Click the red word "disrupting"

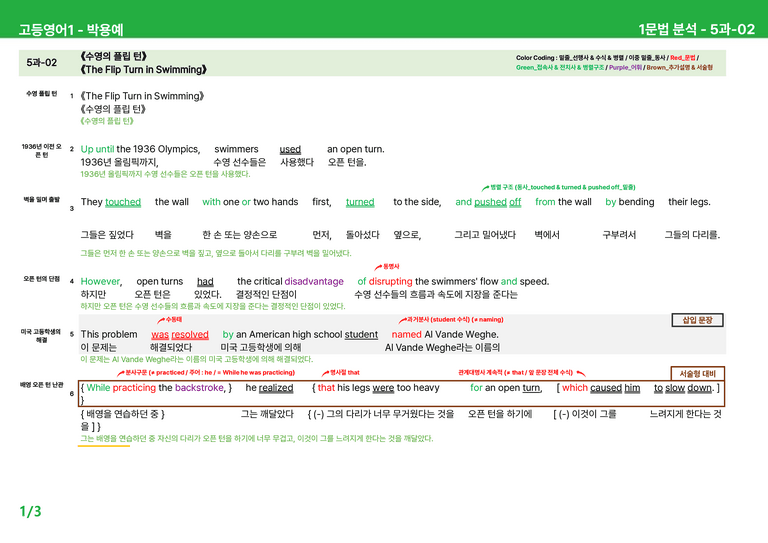click(x=390, y=282)
